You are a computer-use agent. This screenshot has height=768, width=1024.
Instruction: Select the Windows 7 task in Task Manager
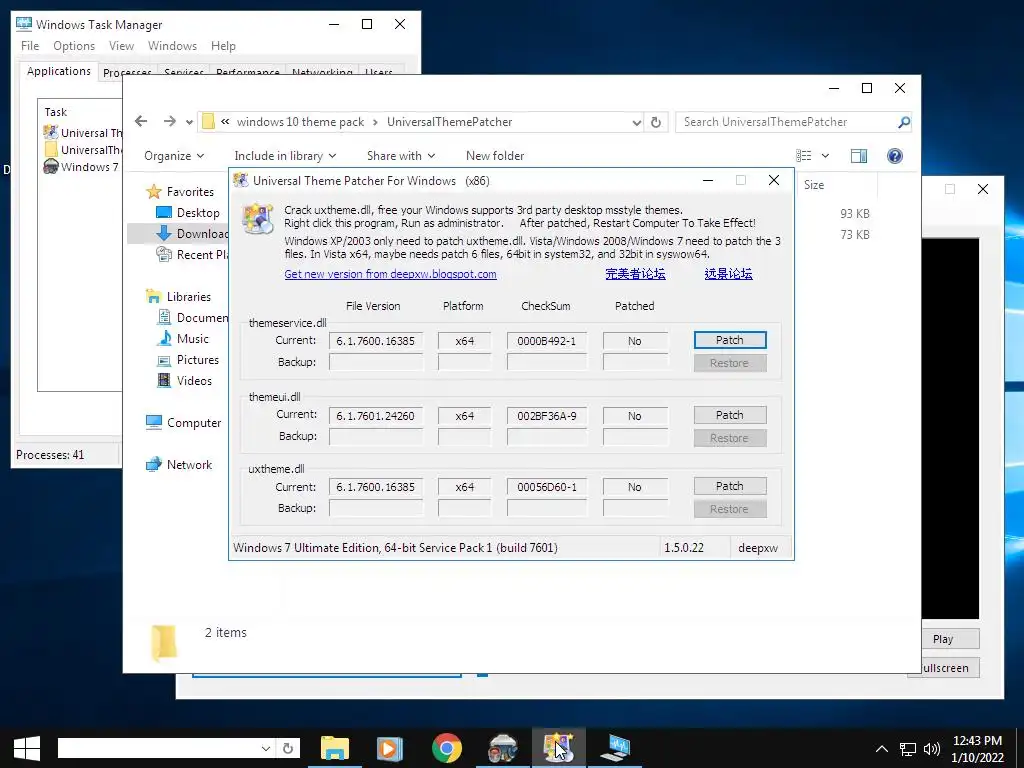click(82, 167)
